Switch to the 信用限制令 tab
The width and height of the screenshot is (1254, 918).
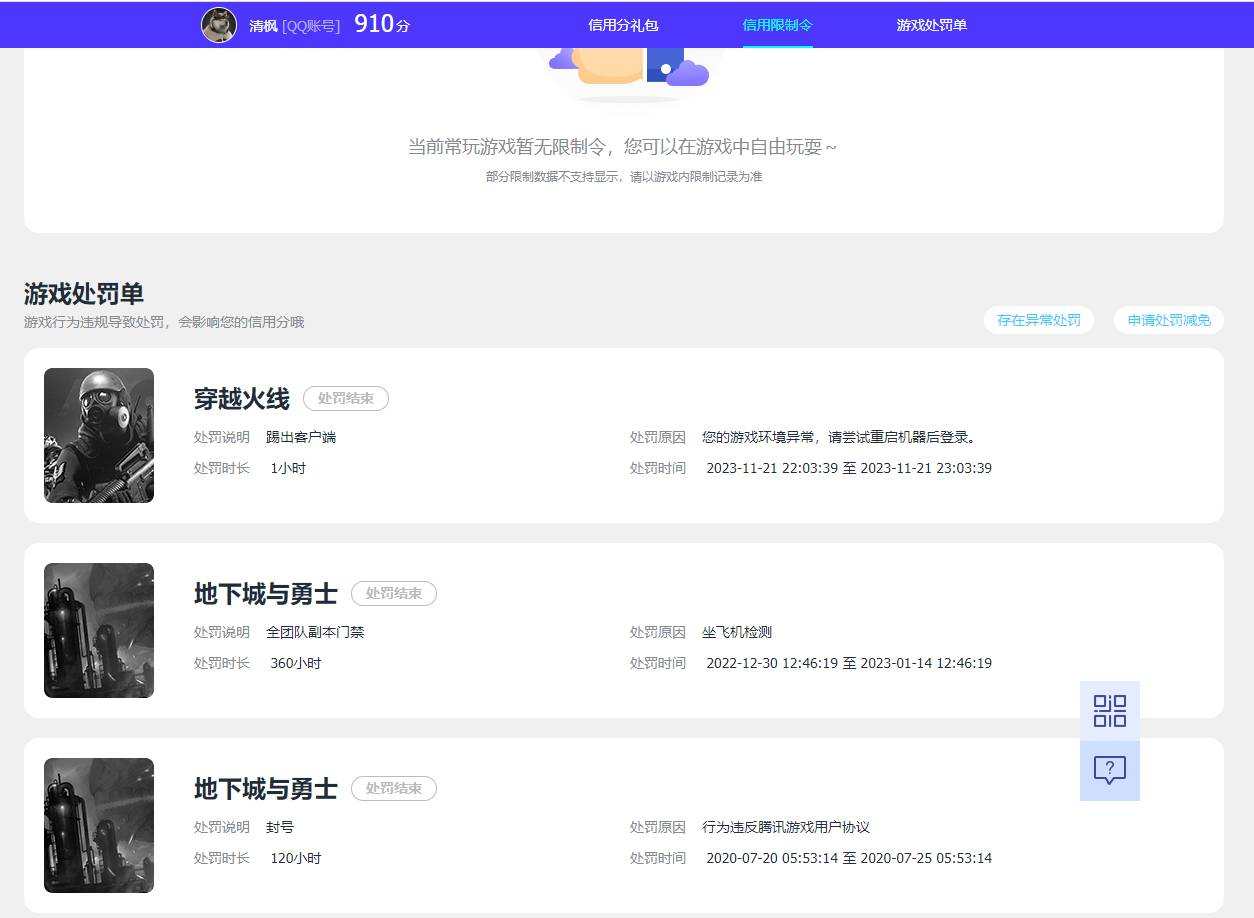pyautogui.click(x=777, y=25)
